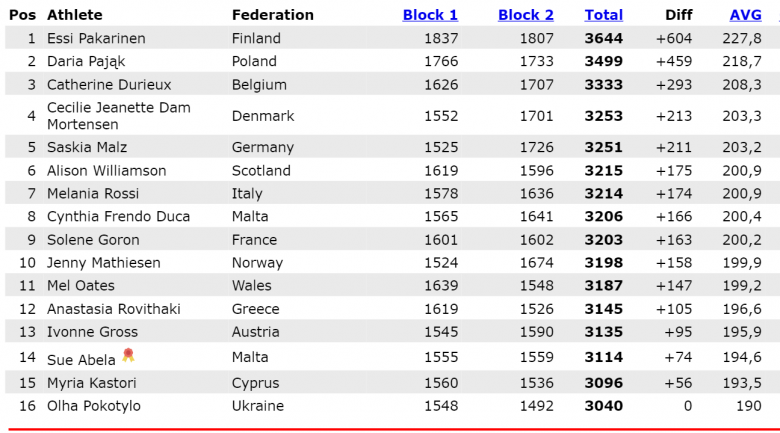Image resolution: width=780 pixels, height=433 pixels.
Task: Select Saskia Malz athlete row
Action: pyautogui.click(x=390, y=147)
